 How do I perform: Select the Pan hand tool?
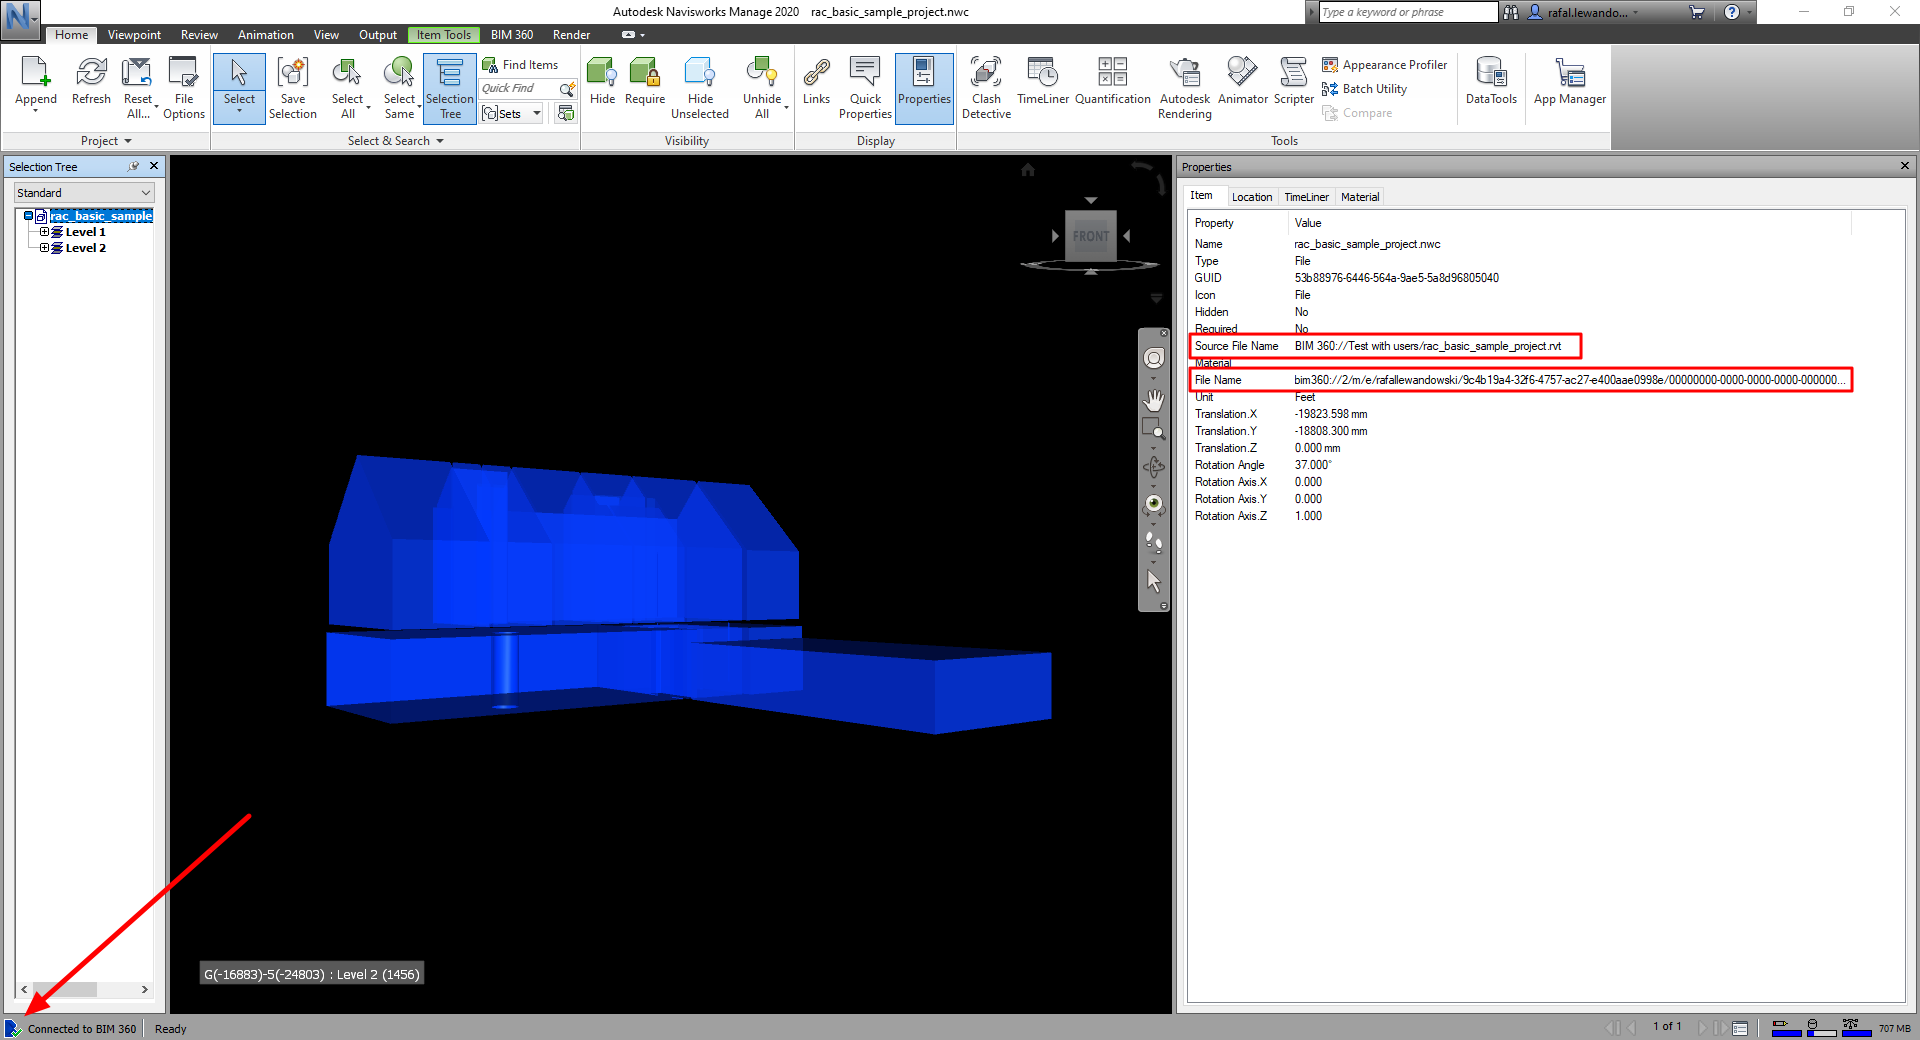[x=1154, y=399]
